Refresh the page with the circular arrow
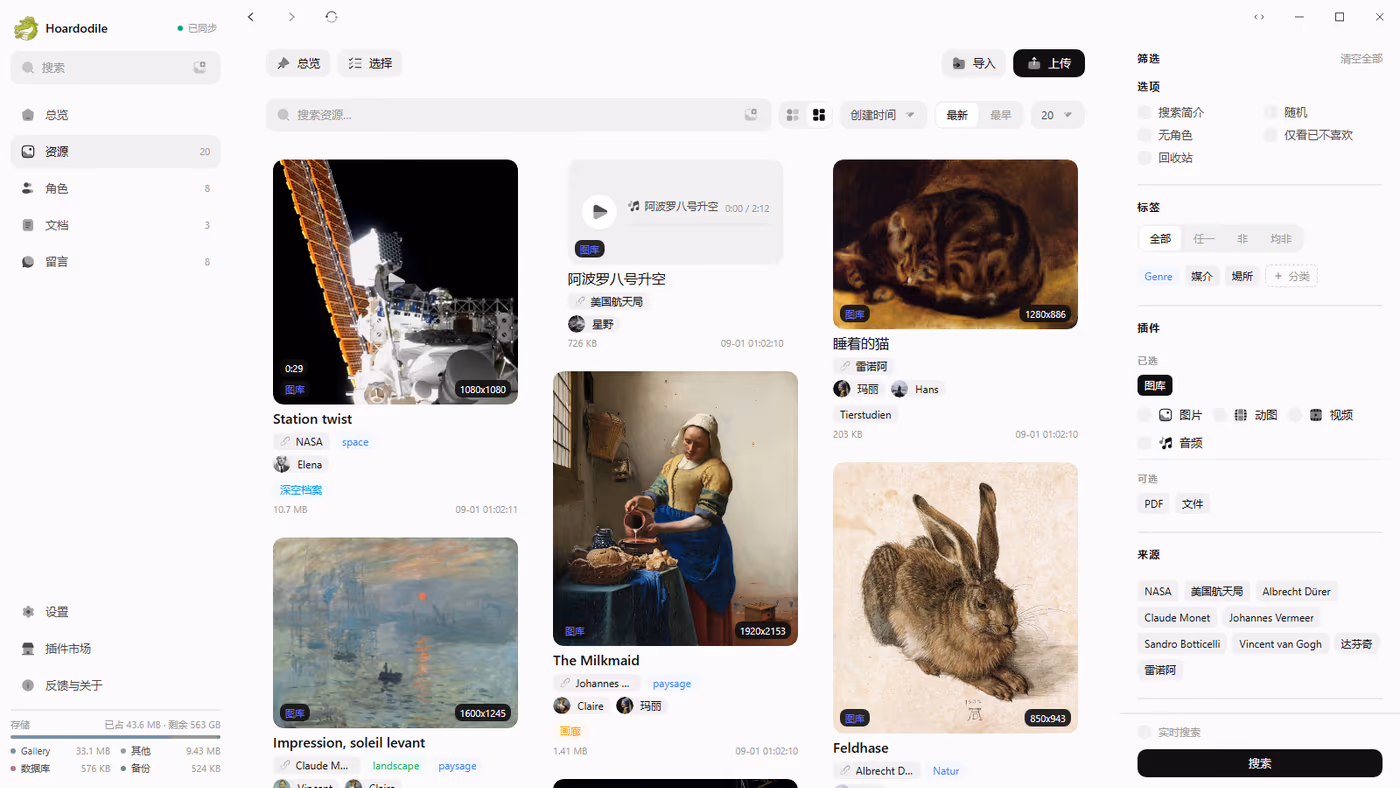Screen dimensions: 1400x788 click(332, 17)
